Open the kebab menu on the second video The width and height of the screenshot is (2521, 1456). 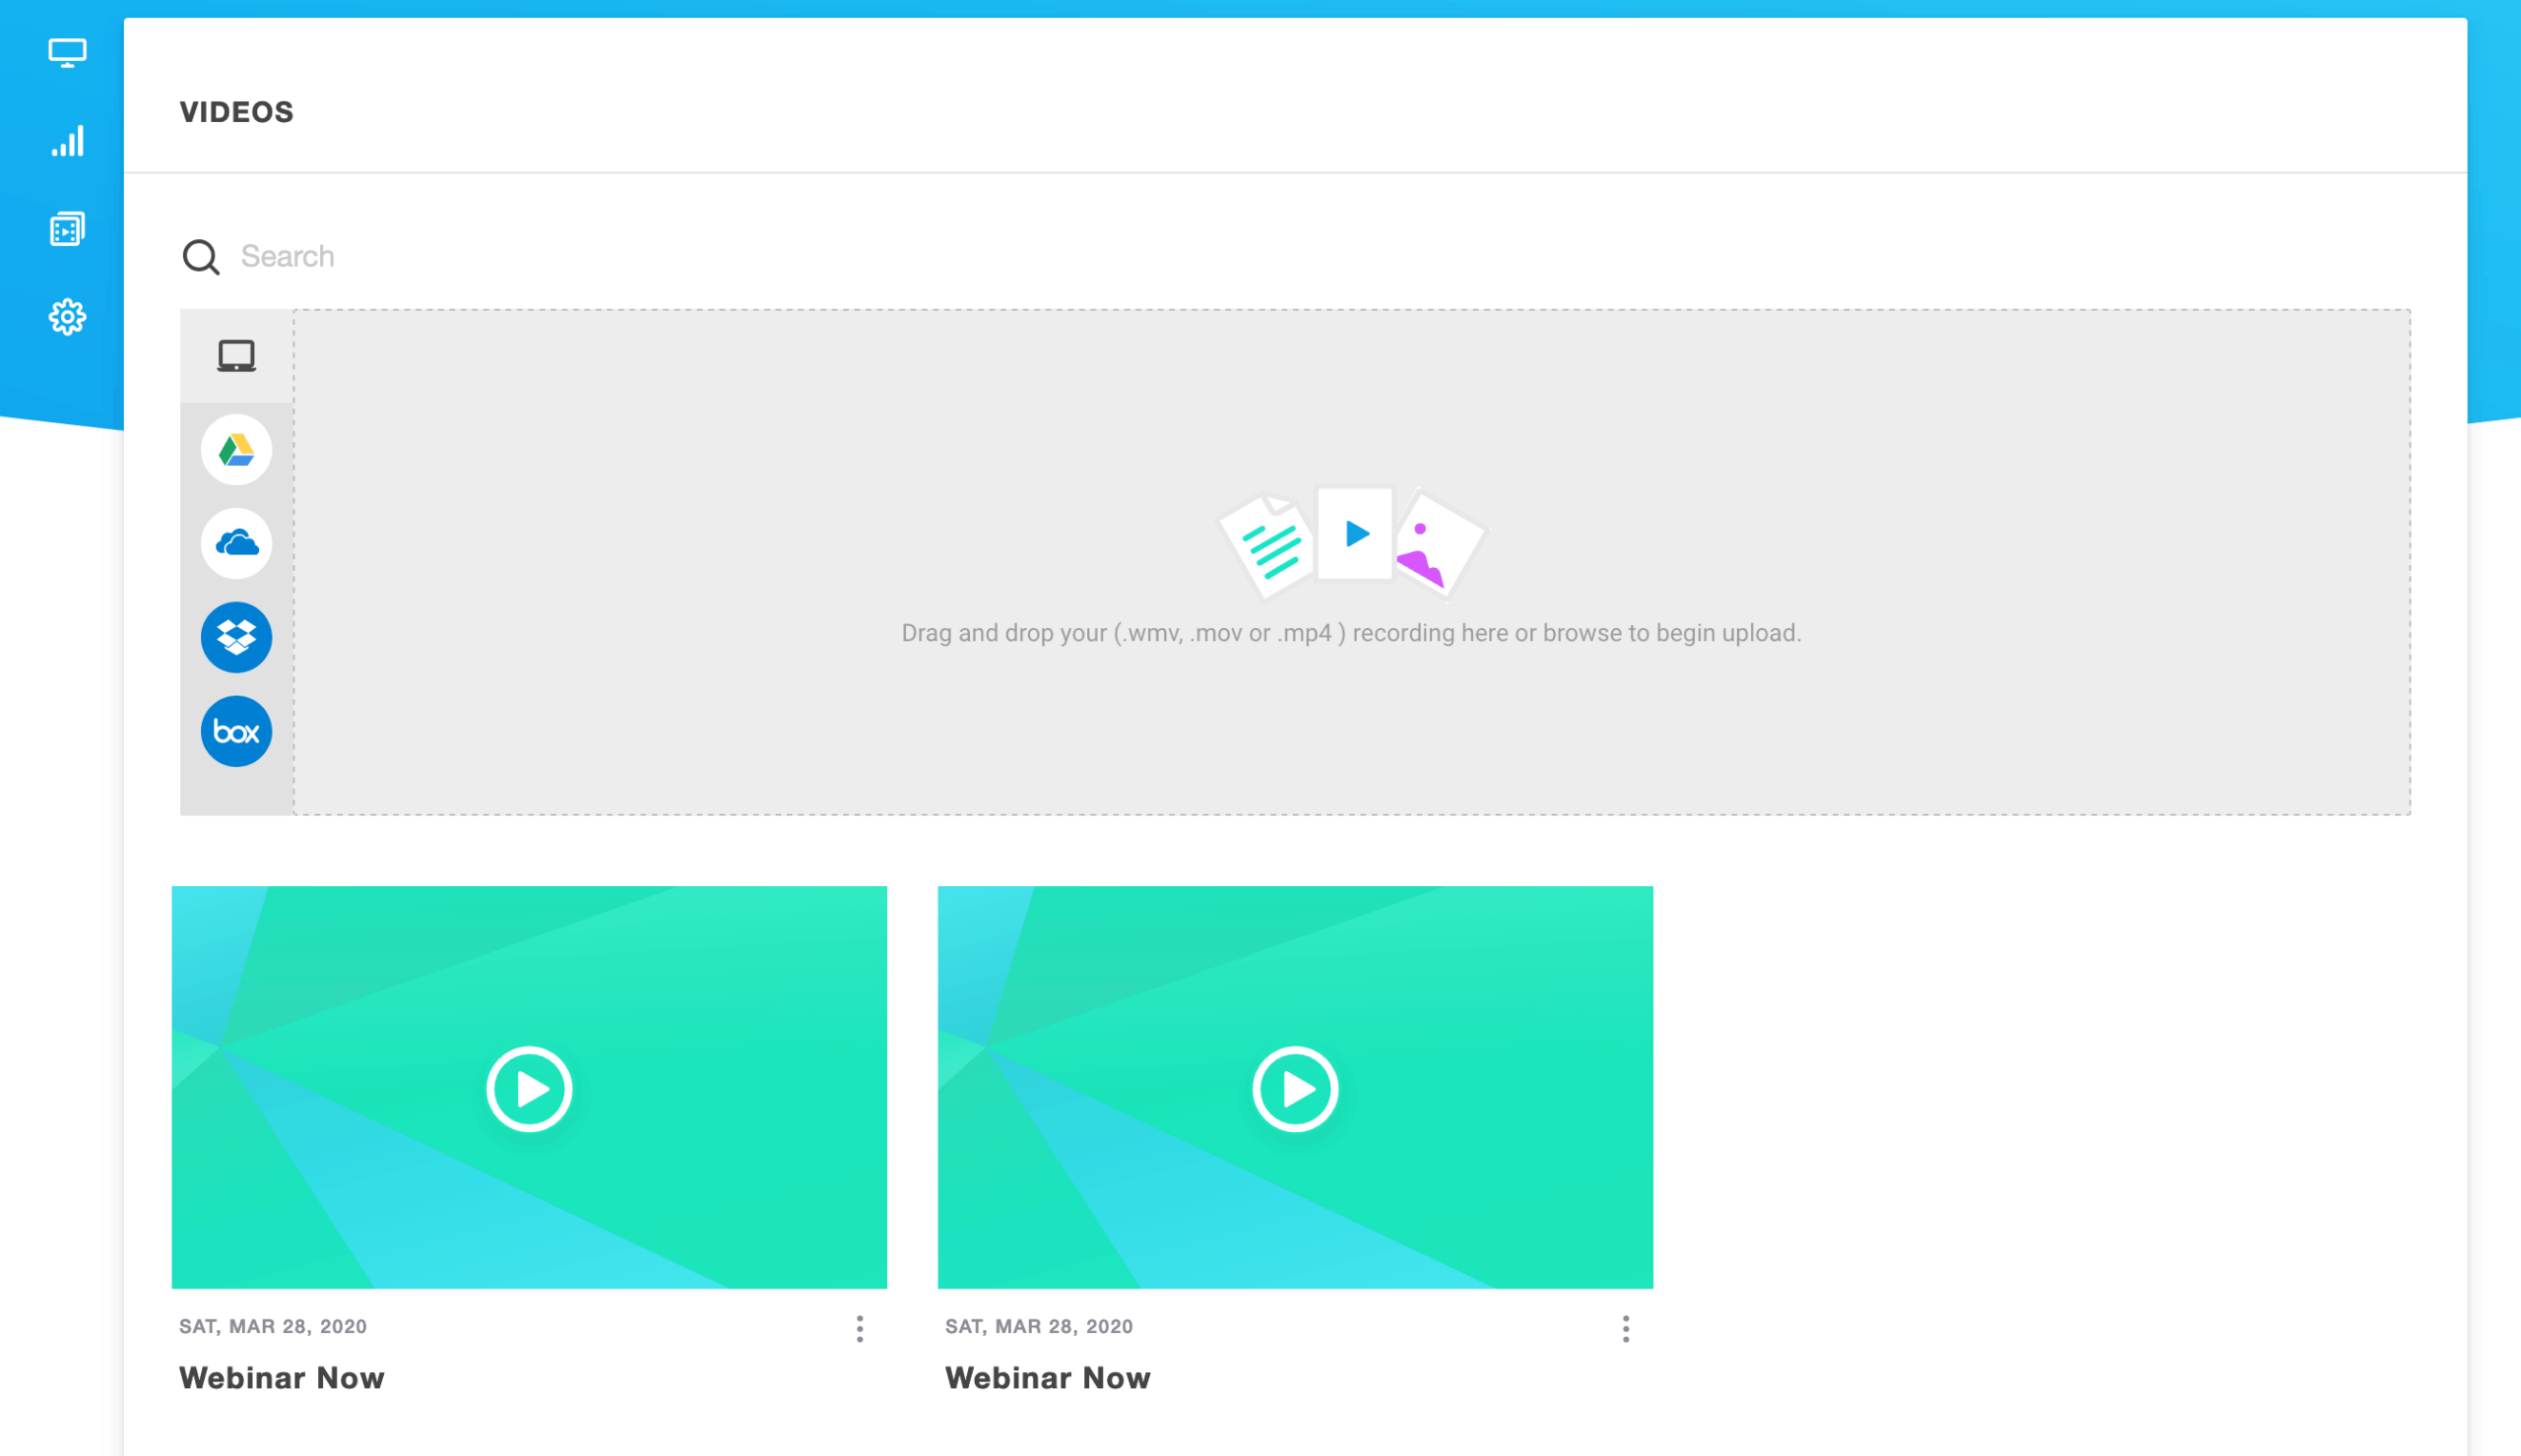point(1625,1328)
